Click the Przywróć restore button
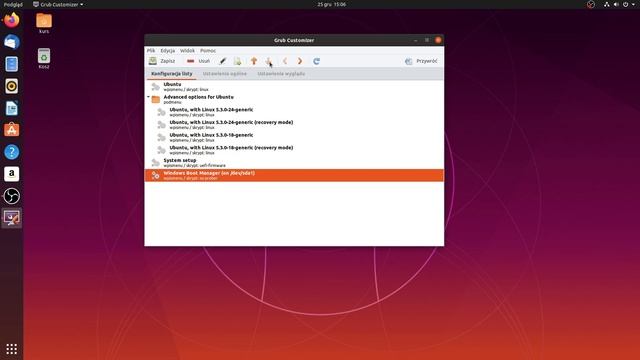The width and height of the screenshot is (640, 360). 421,61
